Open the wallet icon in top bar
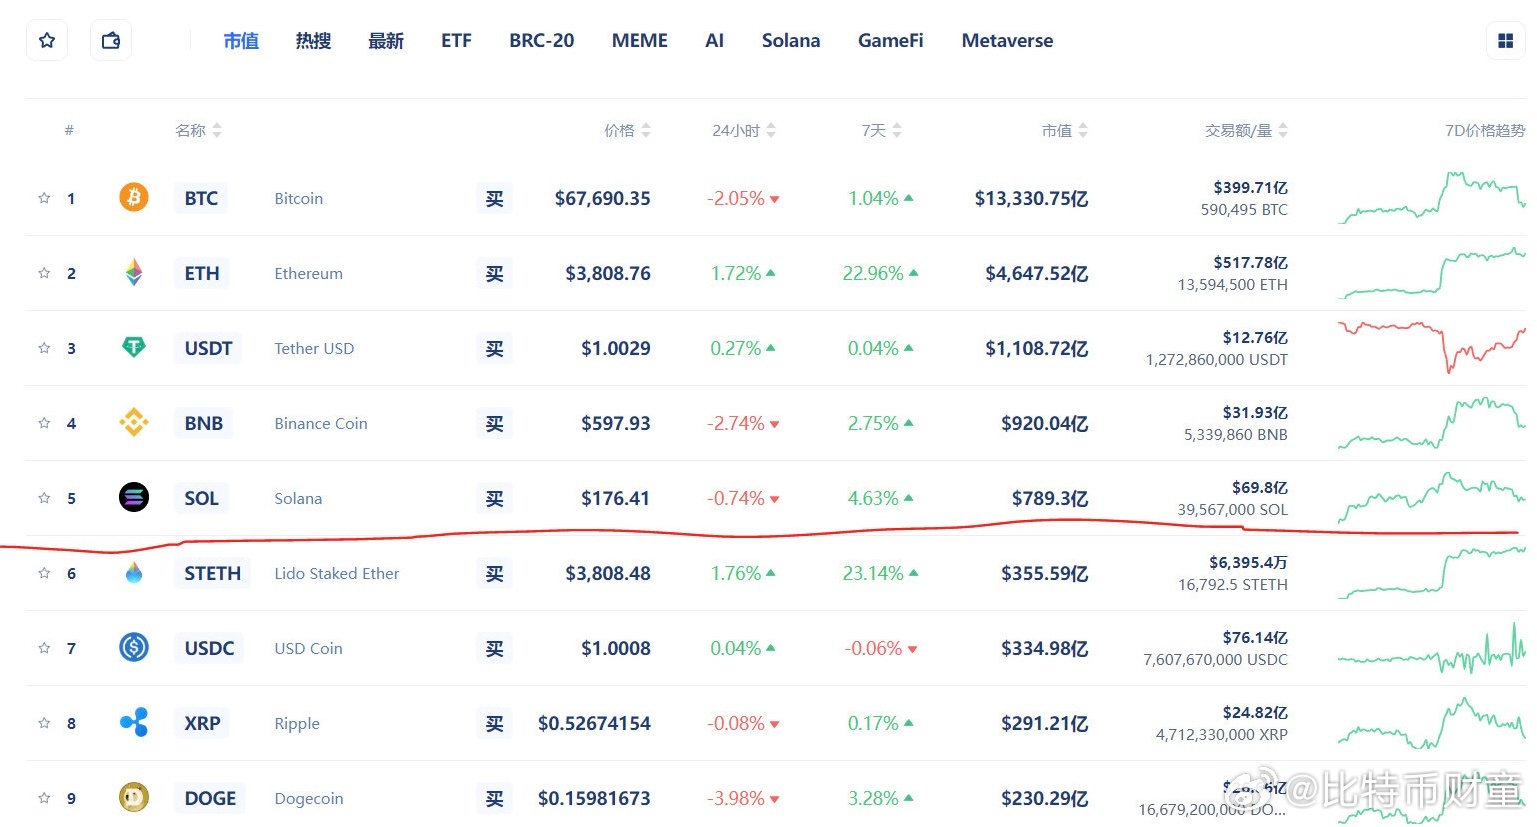Image resolution: width=1537 pixels, height=827 pixels. click(x=111, y=41)
